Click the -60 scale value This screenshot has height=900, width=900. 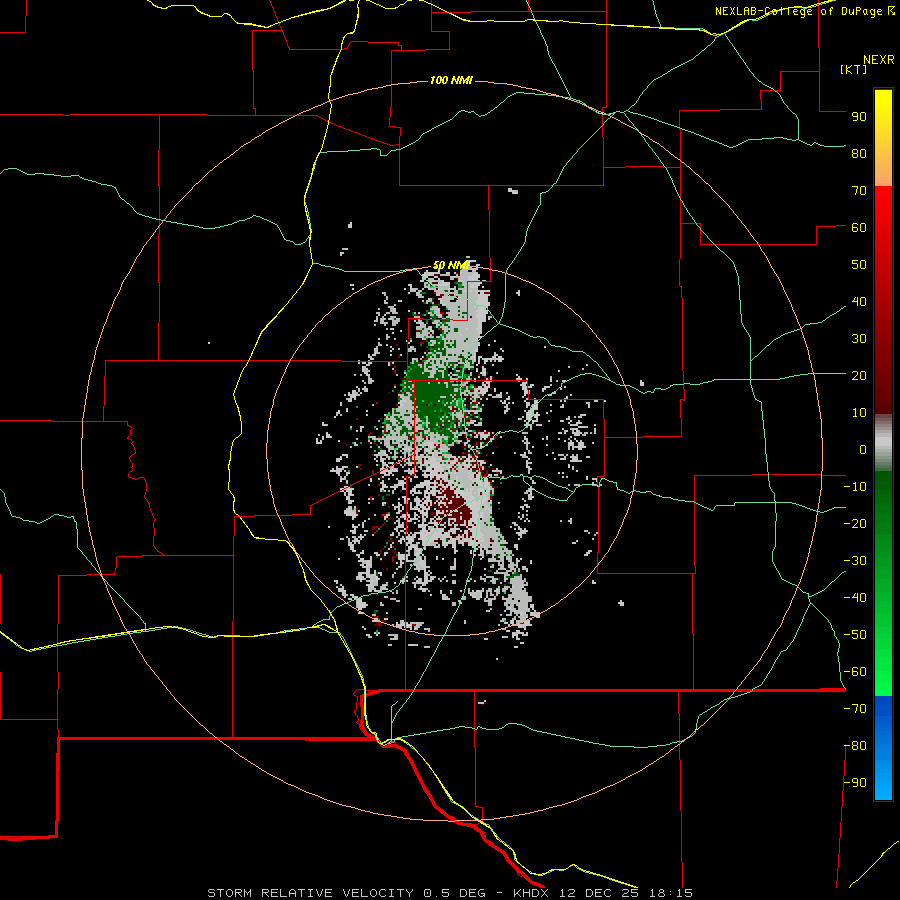click(855, 672)
